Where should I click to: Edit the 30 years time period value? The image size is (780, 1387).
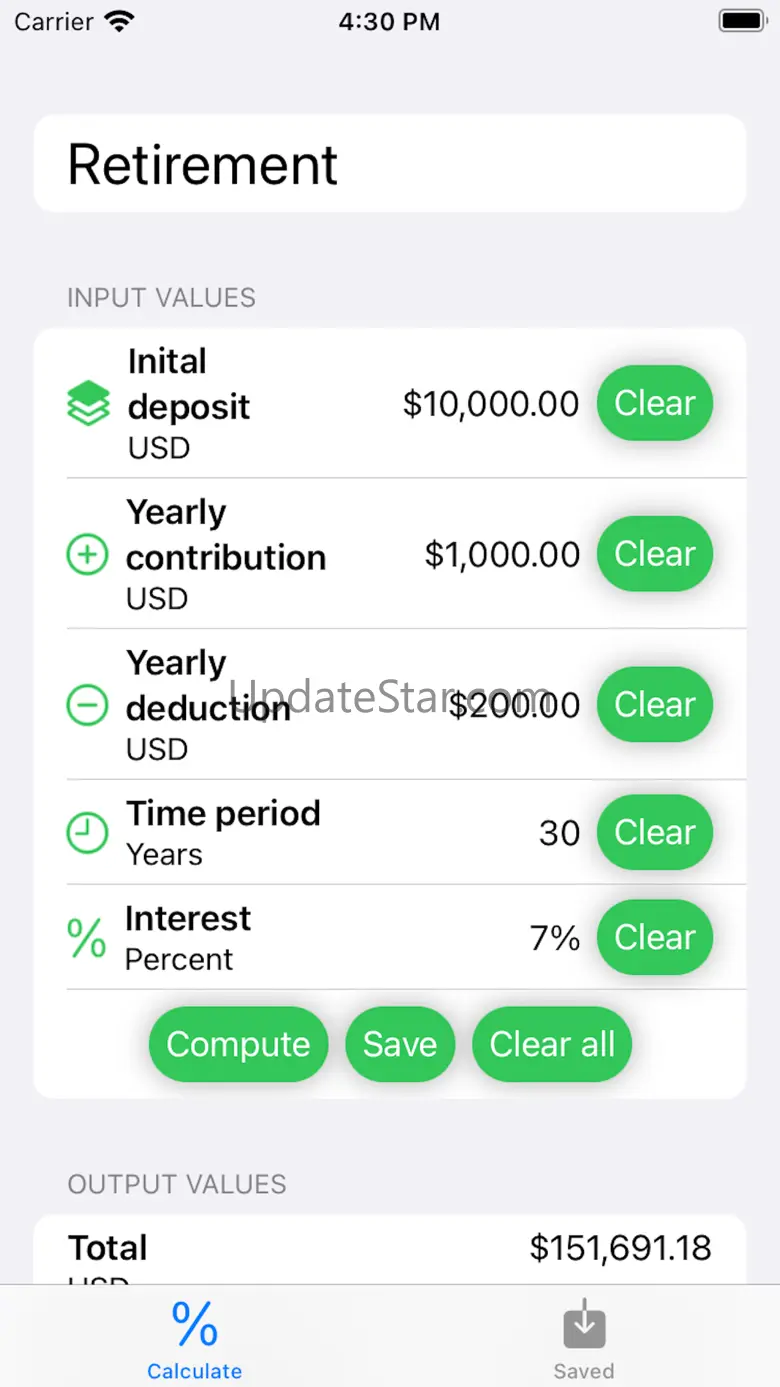coord(559,833)
